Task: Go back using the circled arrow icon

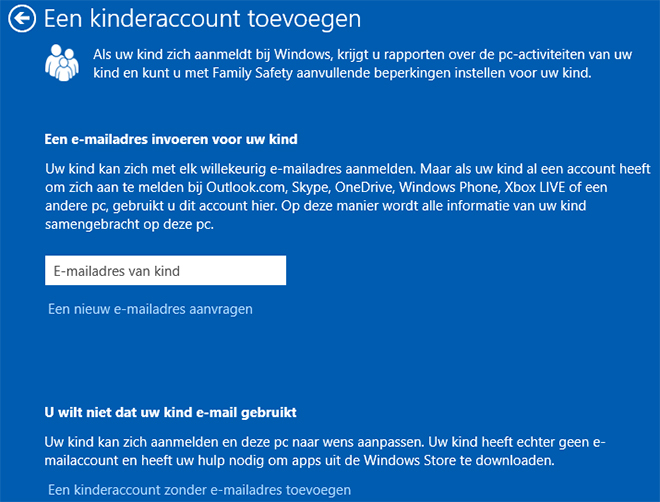Action: (22, 18)
